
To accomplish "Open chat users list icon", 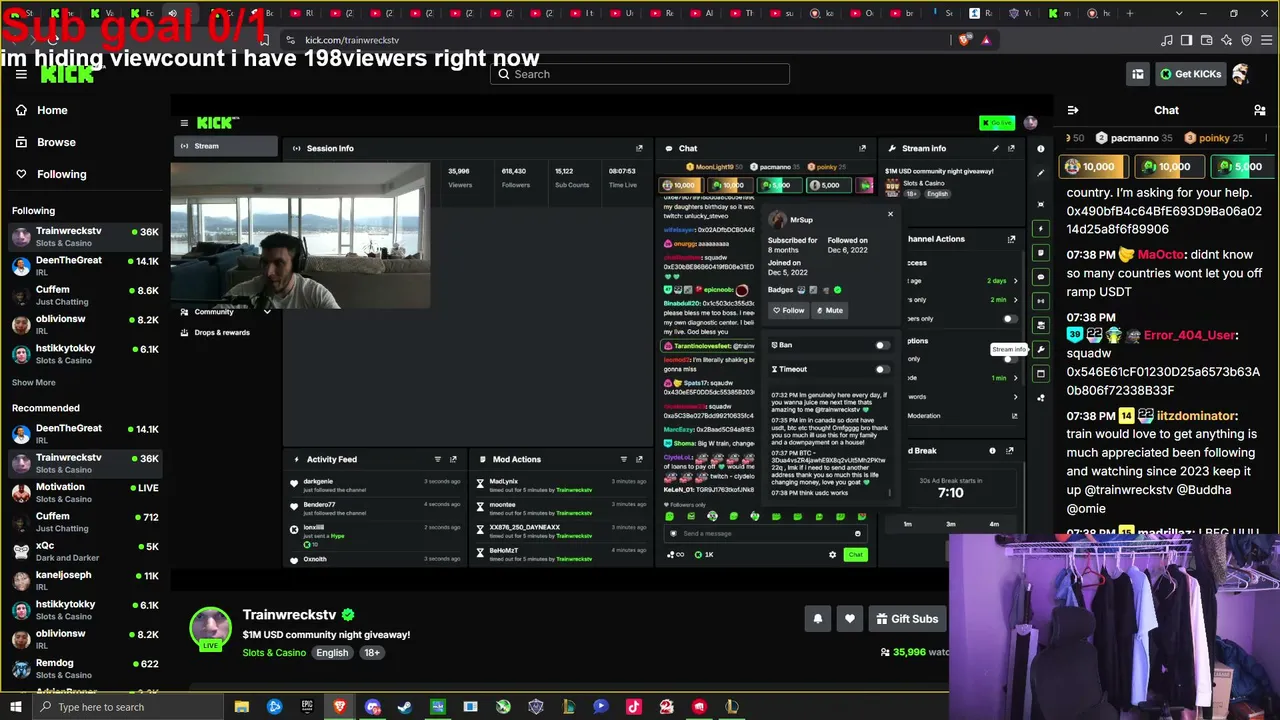I will coord(1259,110).
